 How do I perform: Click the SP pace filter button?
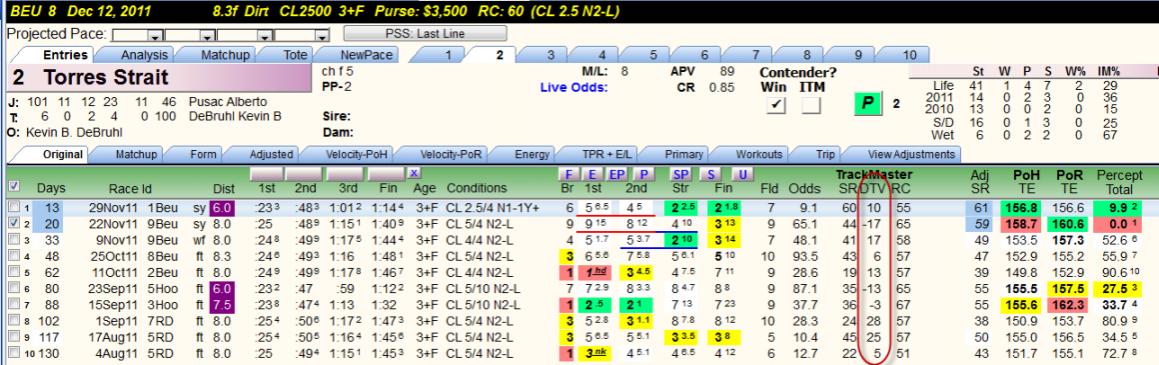(x=681, y=174)
